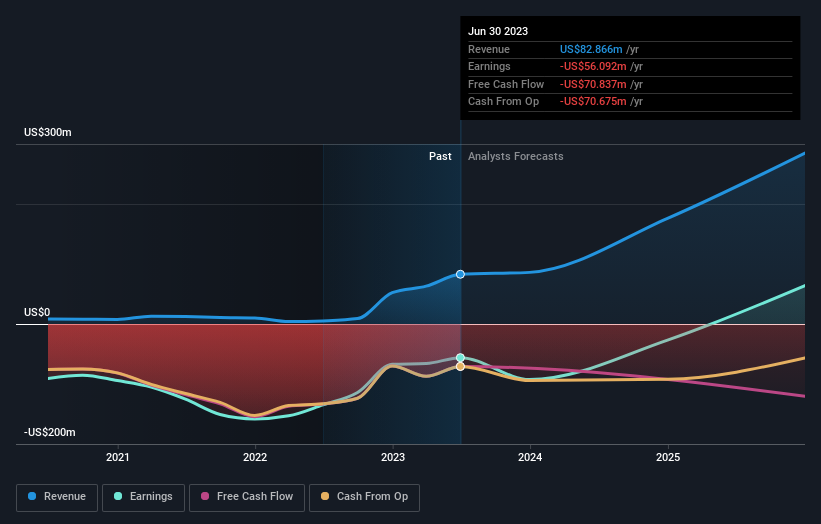Click the Past section label

(x=440, y=156)
